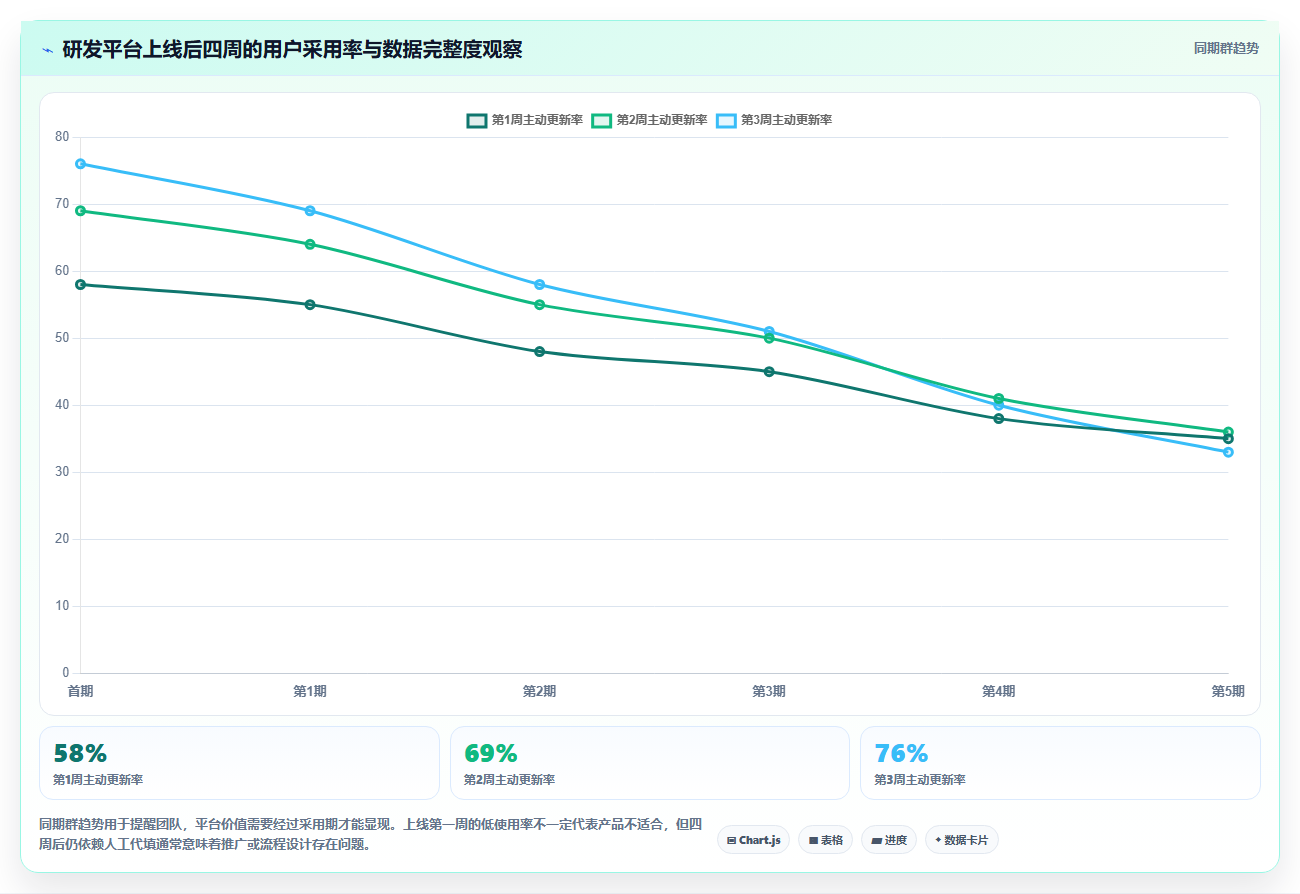Toggle the 第1周主动更新率 legend swatch

coord(476,120)
